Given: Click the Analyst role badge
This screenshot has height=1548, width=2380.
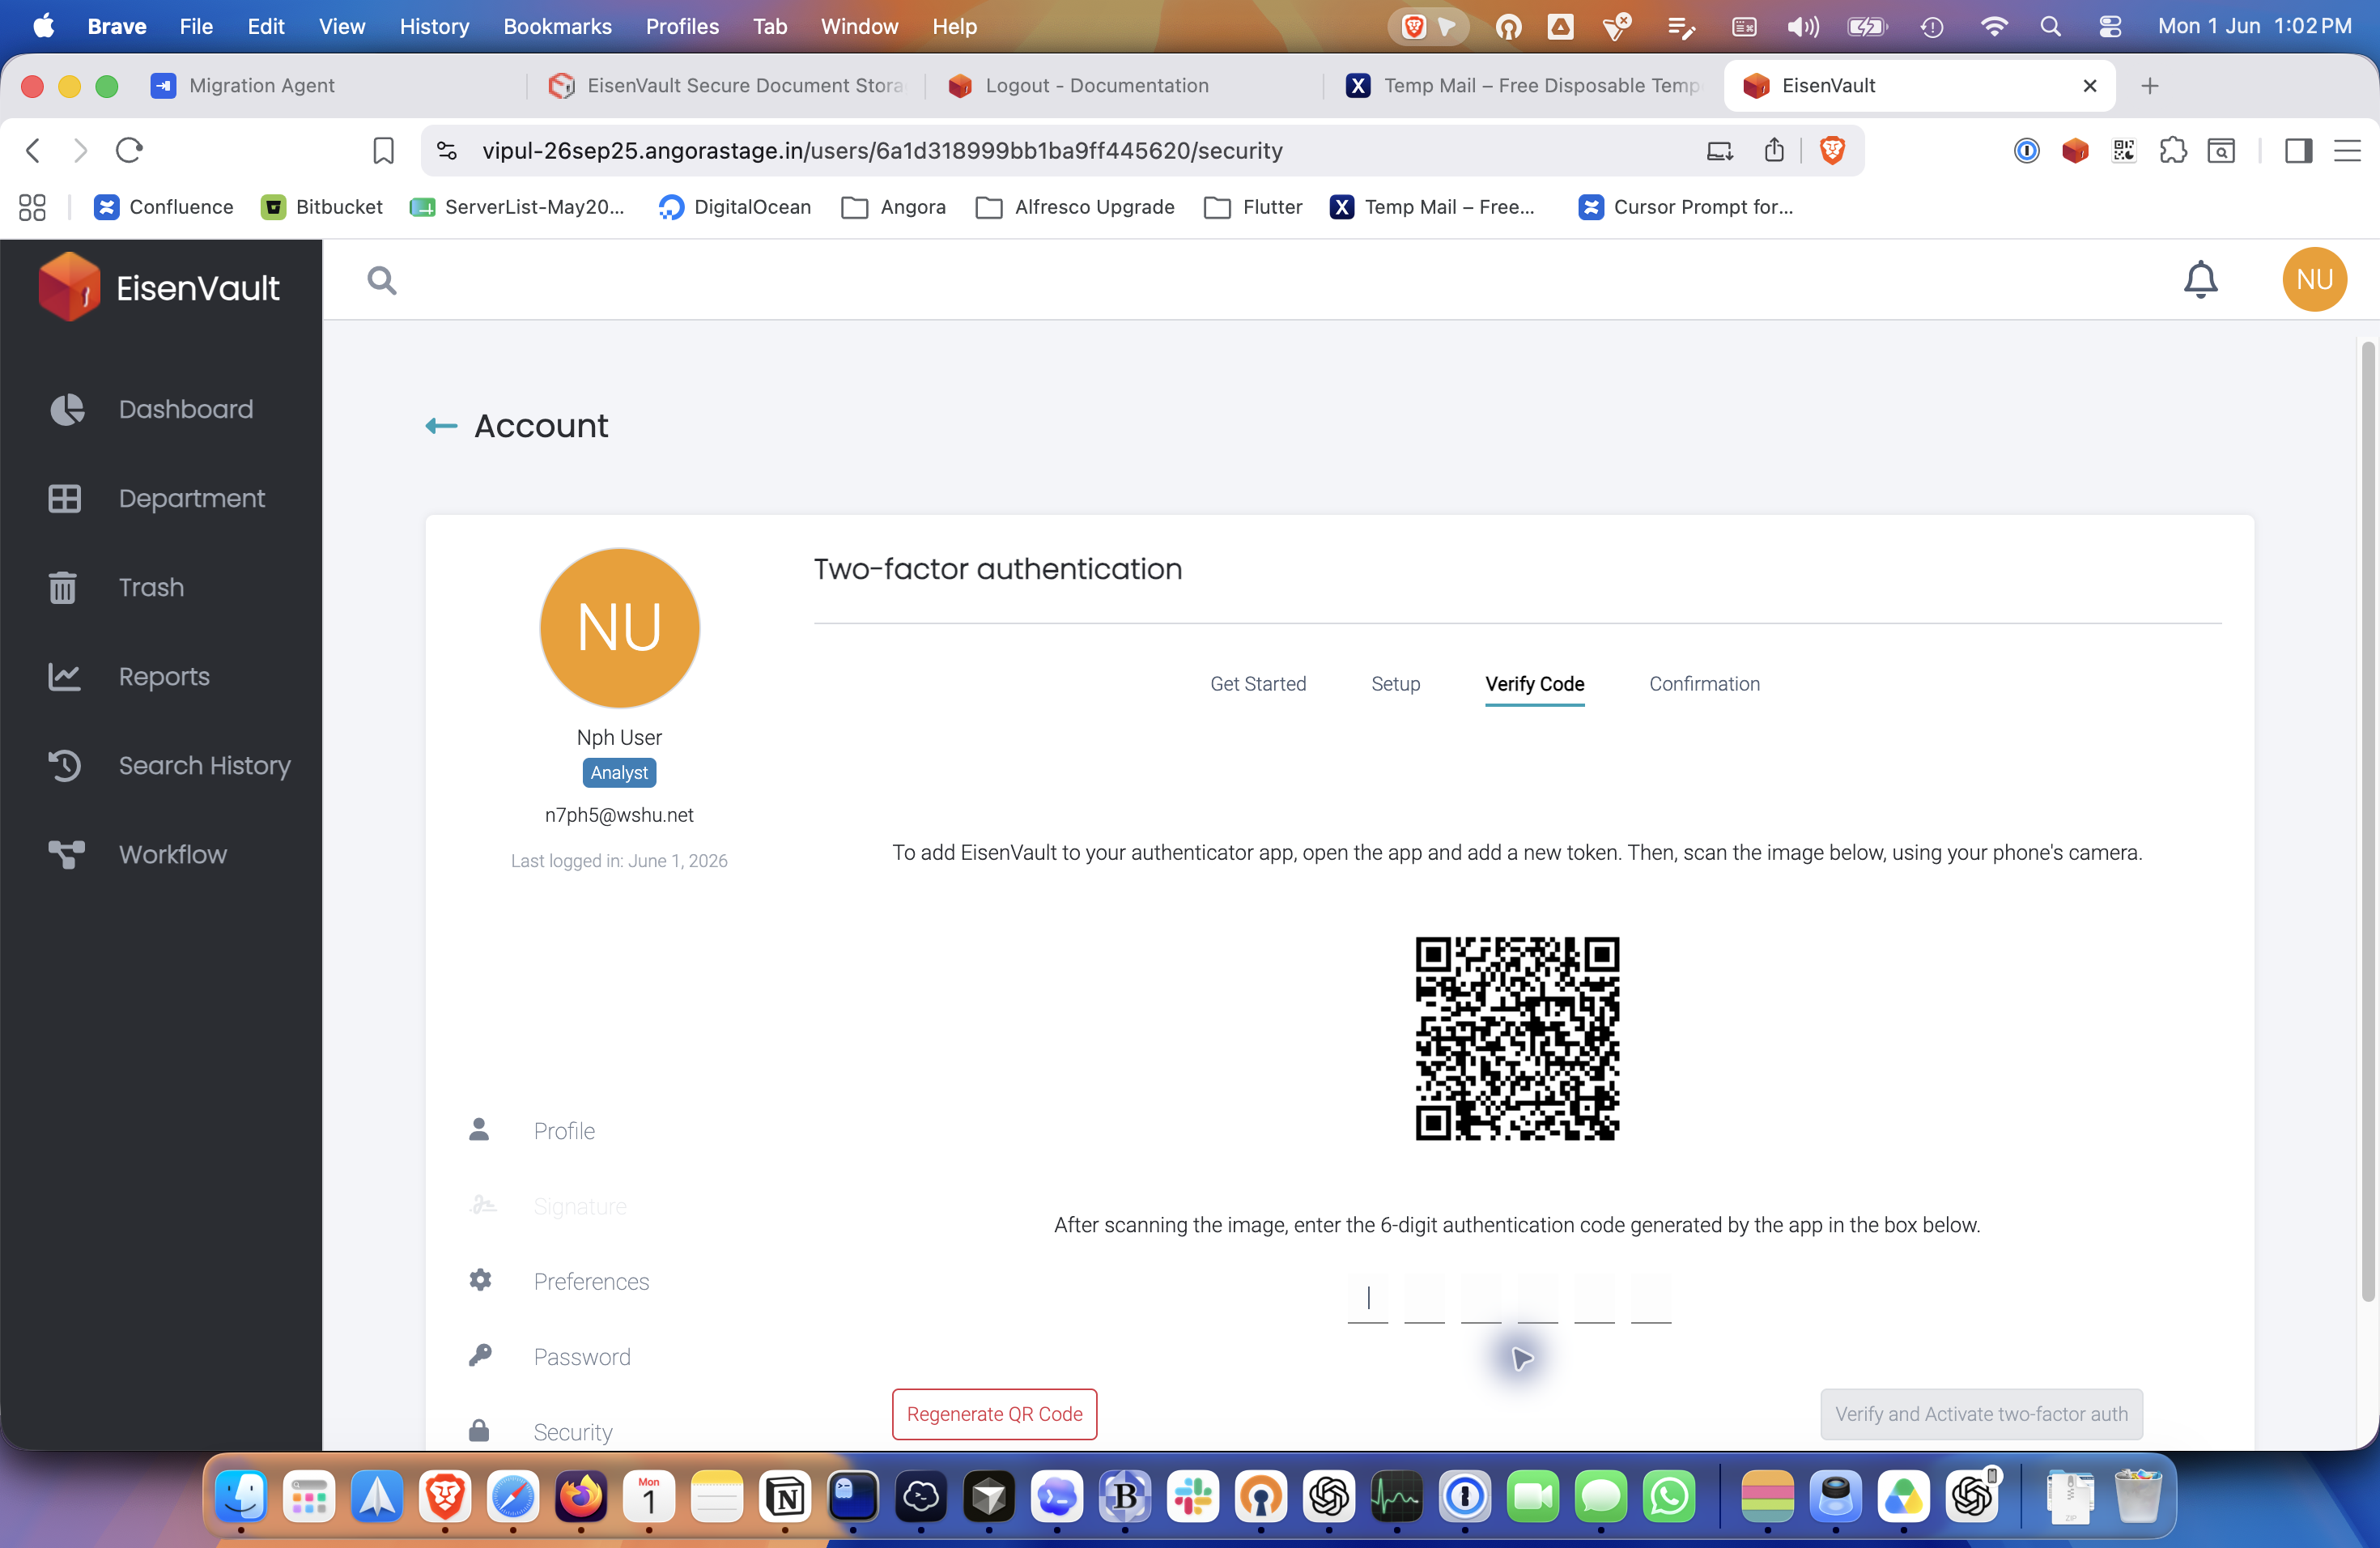Looking at the screenshot, I should click(x=619, y=773).
